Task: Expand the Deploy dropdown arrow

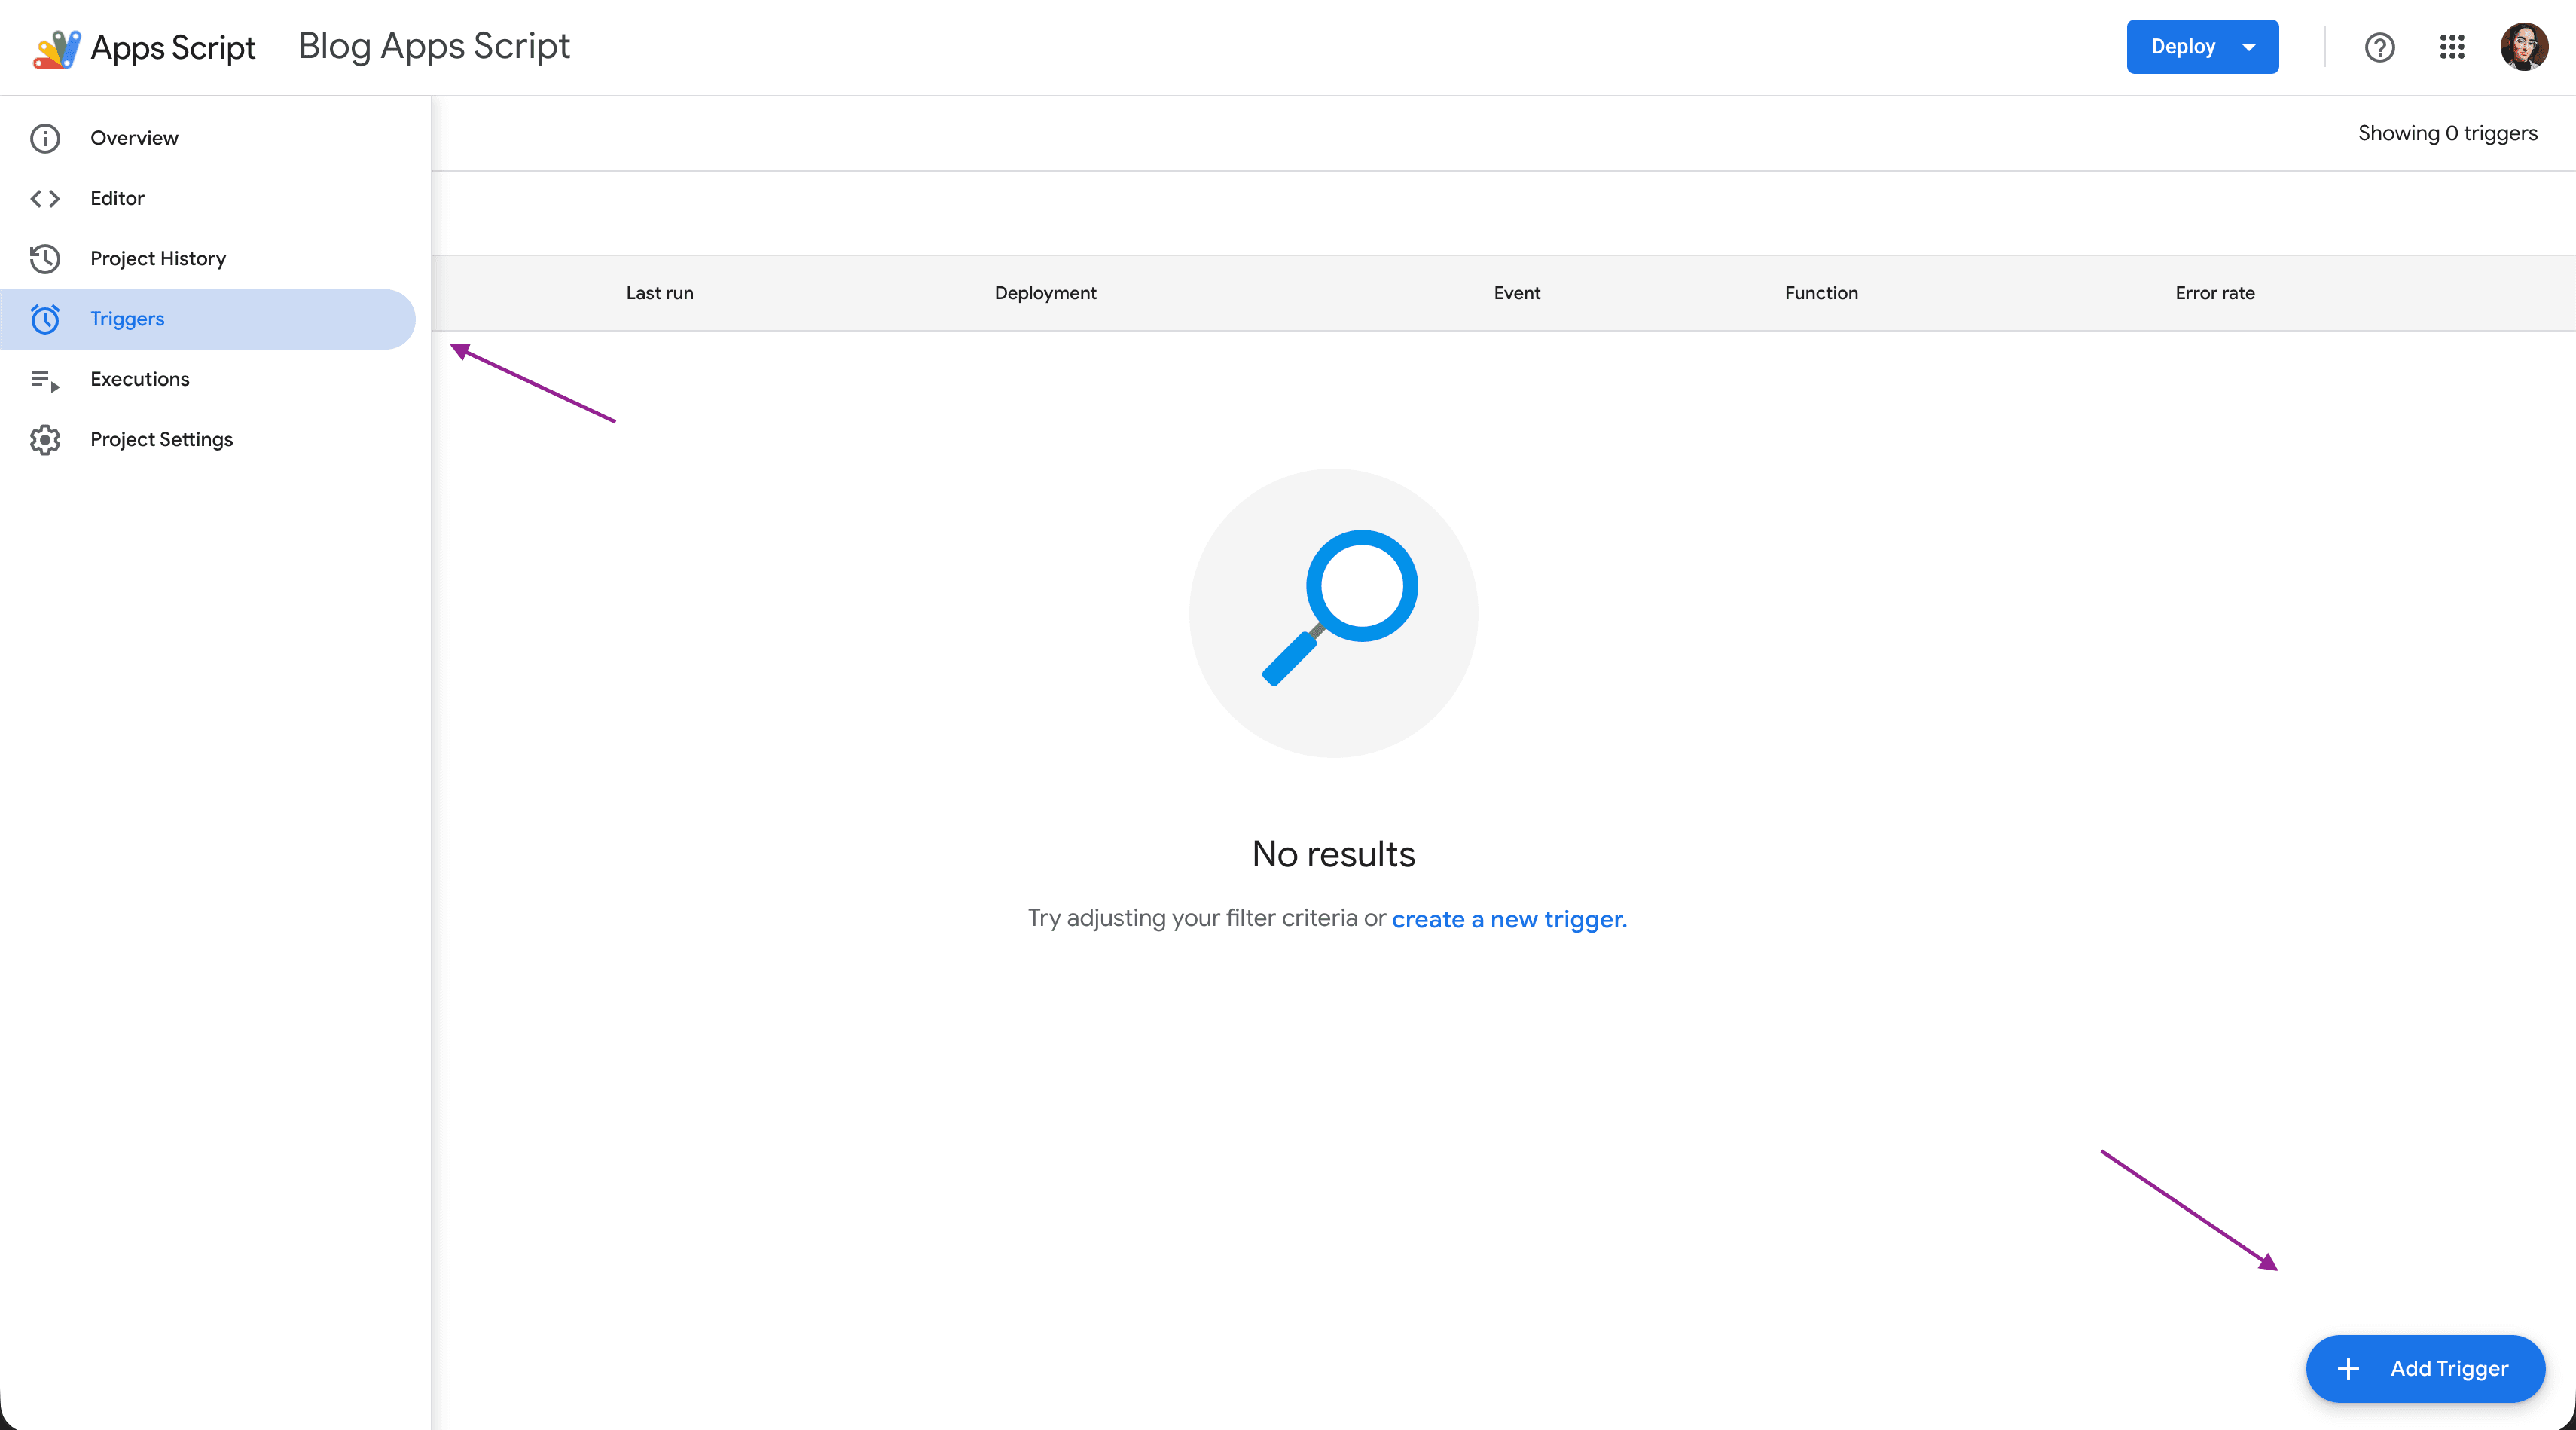Action: 2249,47
